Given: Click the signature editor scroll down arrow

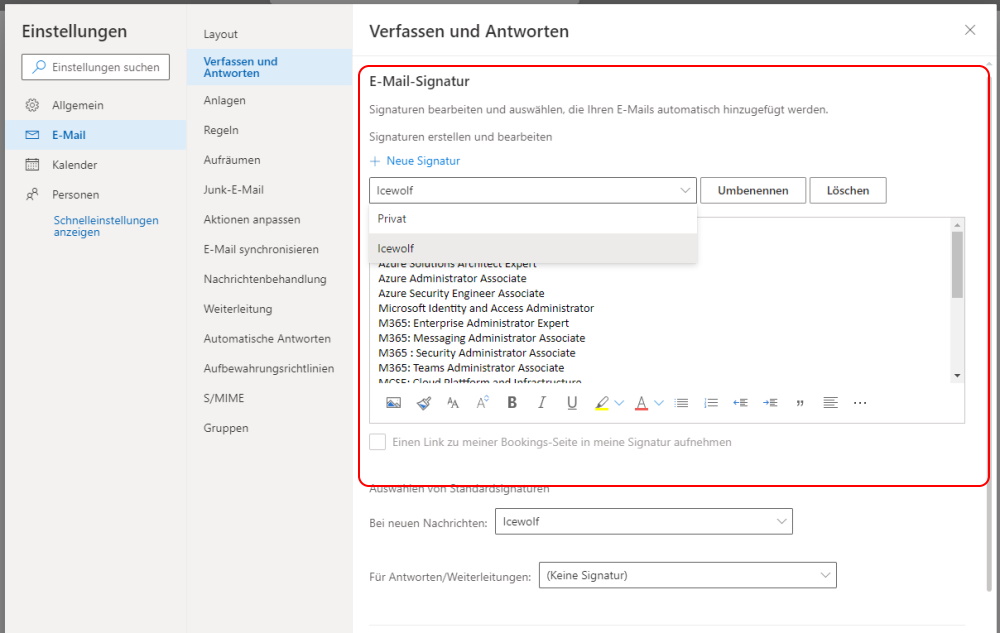Looking at the screenshot, I should [957, 376].
